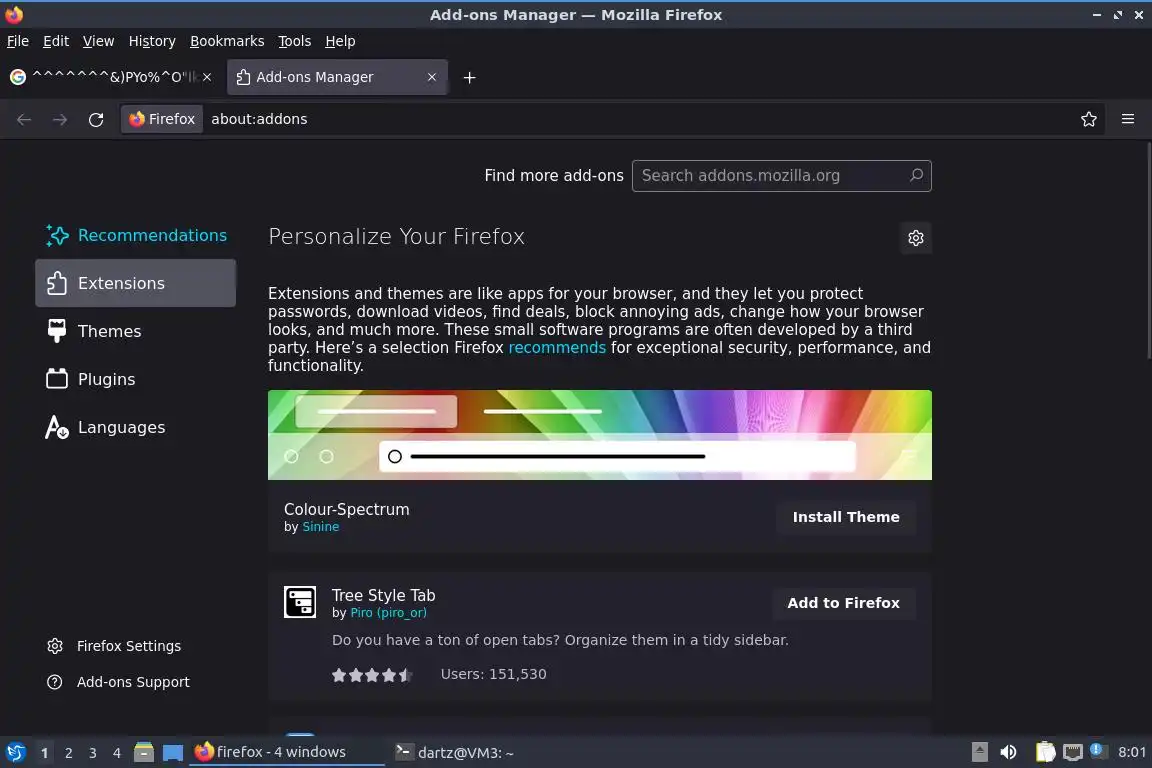Focus the Search addons.mozilla.org field
Image resolution: width=1152 pixels, height=768 pixels.
coord(781,176)
